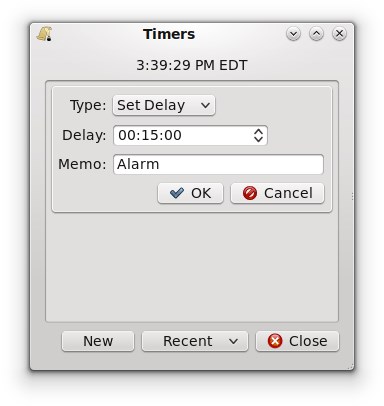Image resolution: width=384 pixels, height=406 pixels.
Task: Click the bell application icon in title bar
Action: (45, 34)
